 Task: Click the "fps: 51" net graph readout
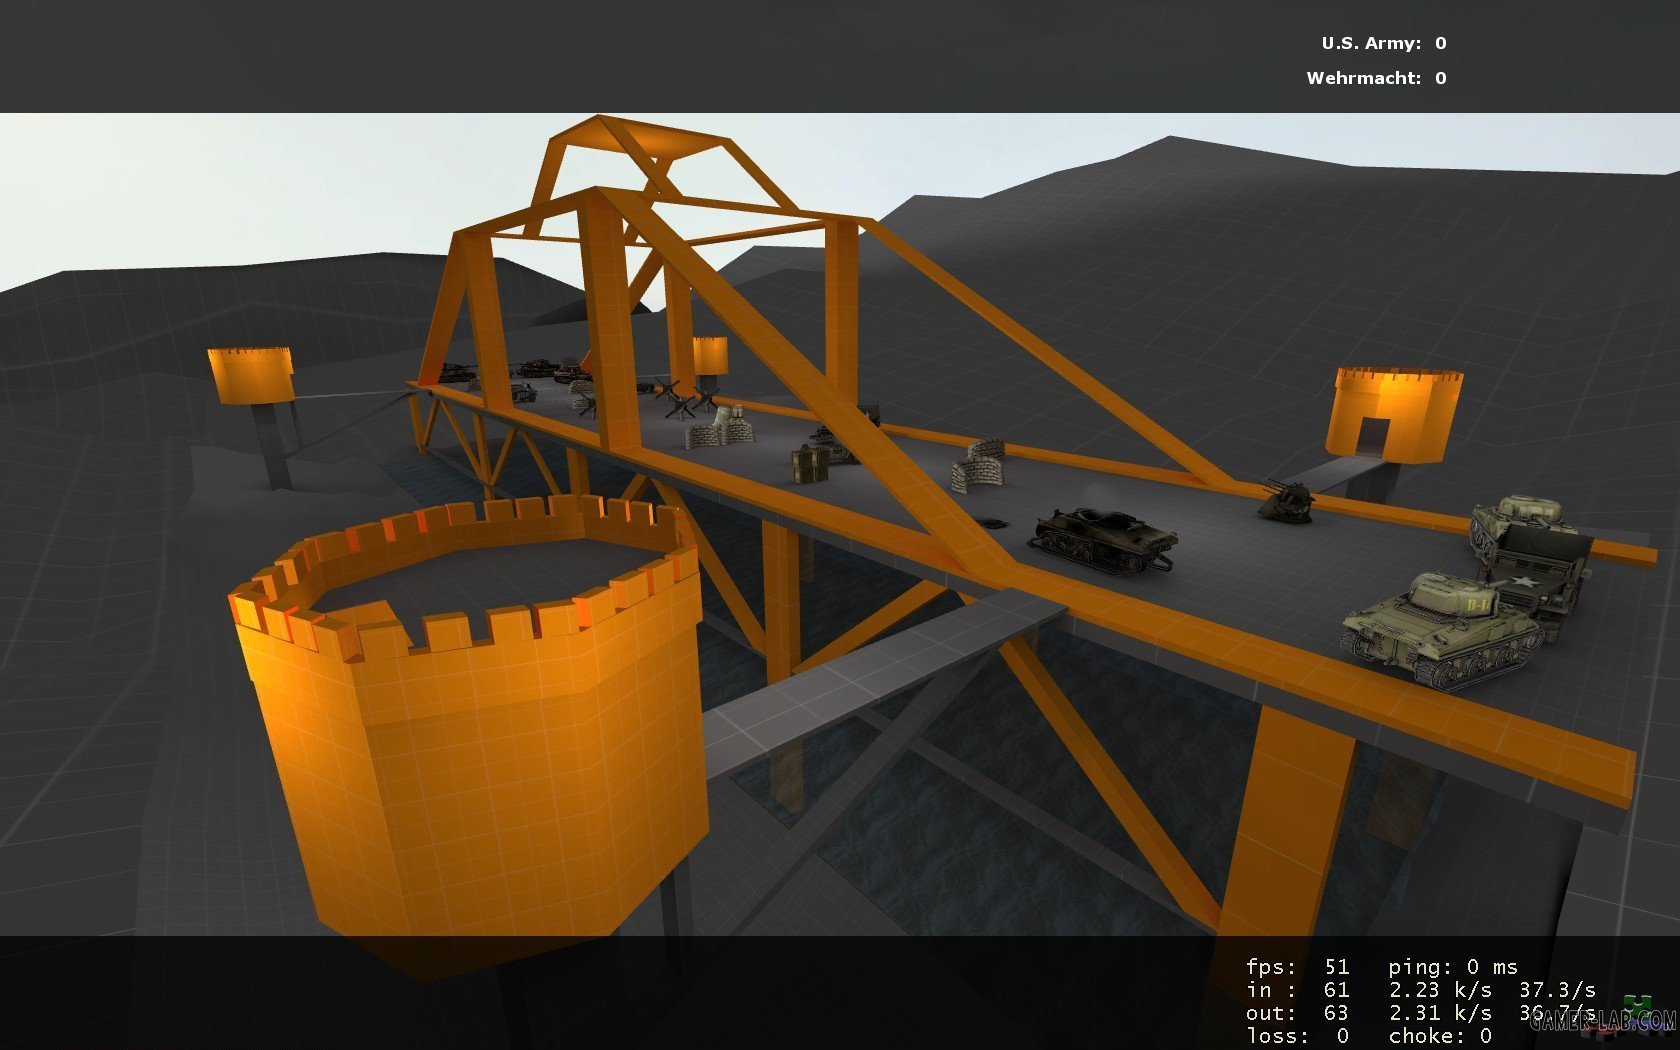[1298, 967]
